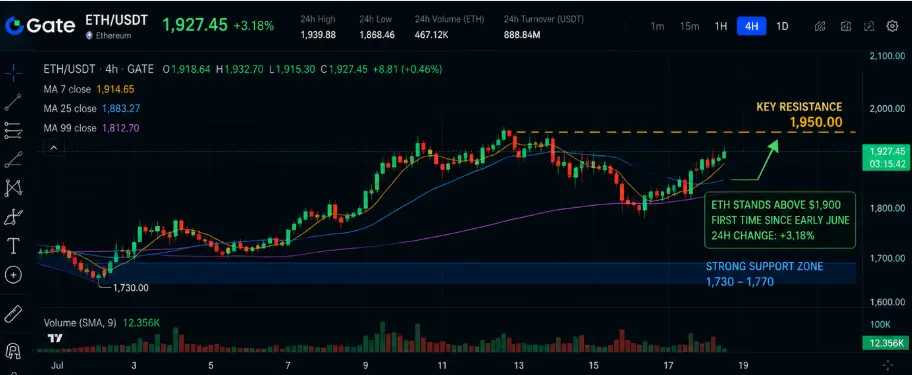Click the 24h Volume value 467.12K
Screen dimensions: 912x375
[x=431, y=35]
